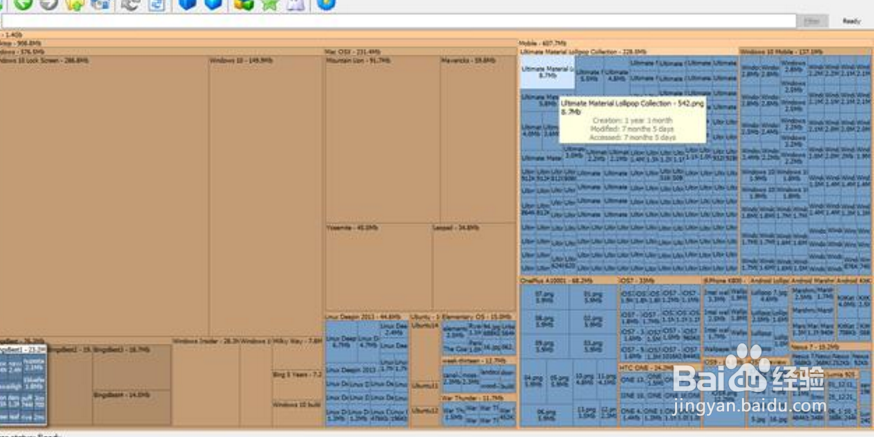This screenshot has height=437, width=877.
Task: Select the BingBest4 - 14.0Mb block
Action: tap(132, 408)
